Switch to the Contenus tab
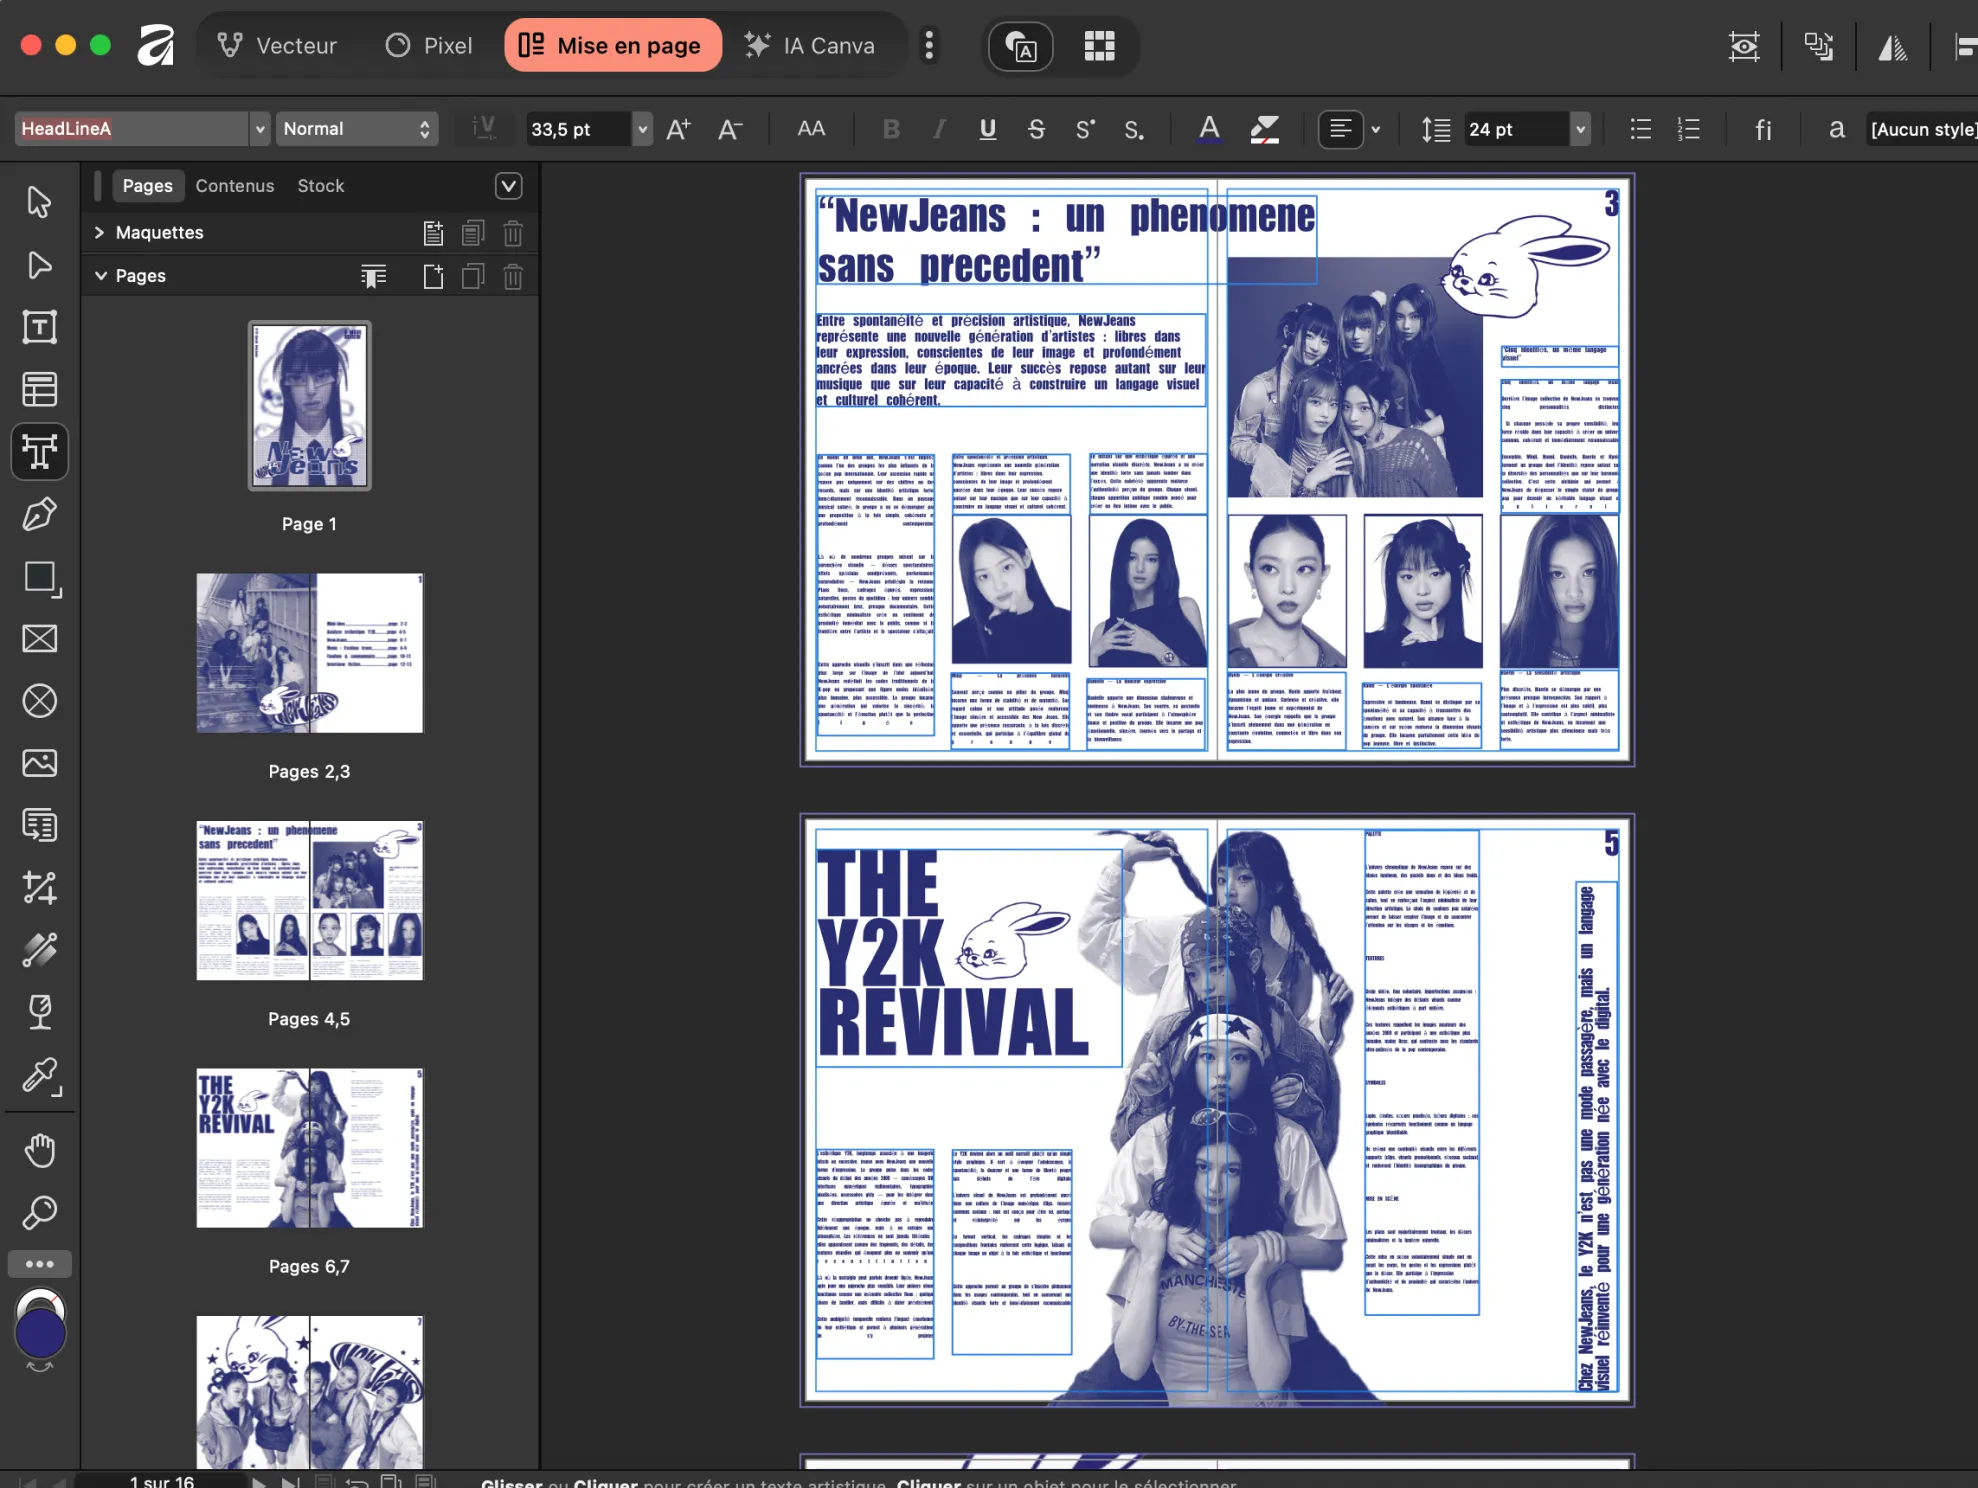 pos(235,186)
